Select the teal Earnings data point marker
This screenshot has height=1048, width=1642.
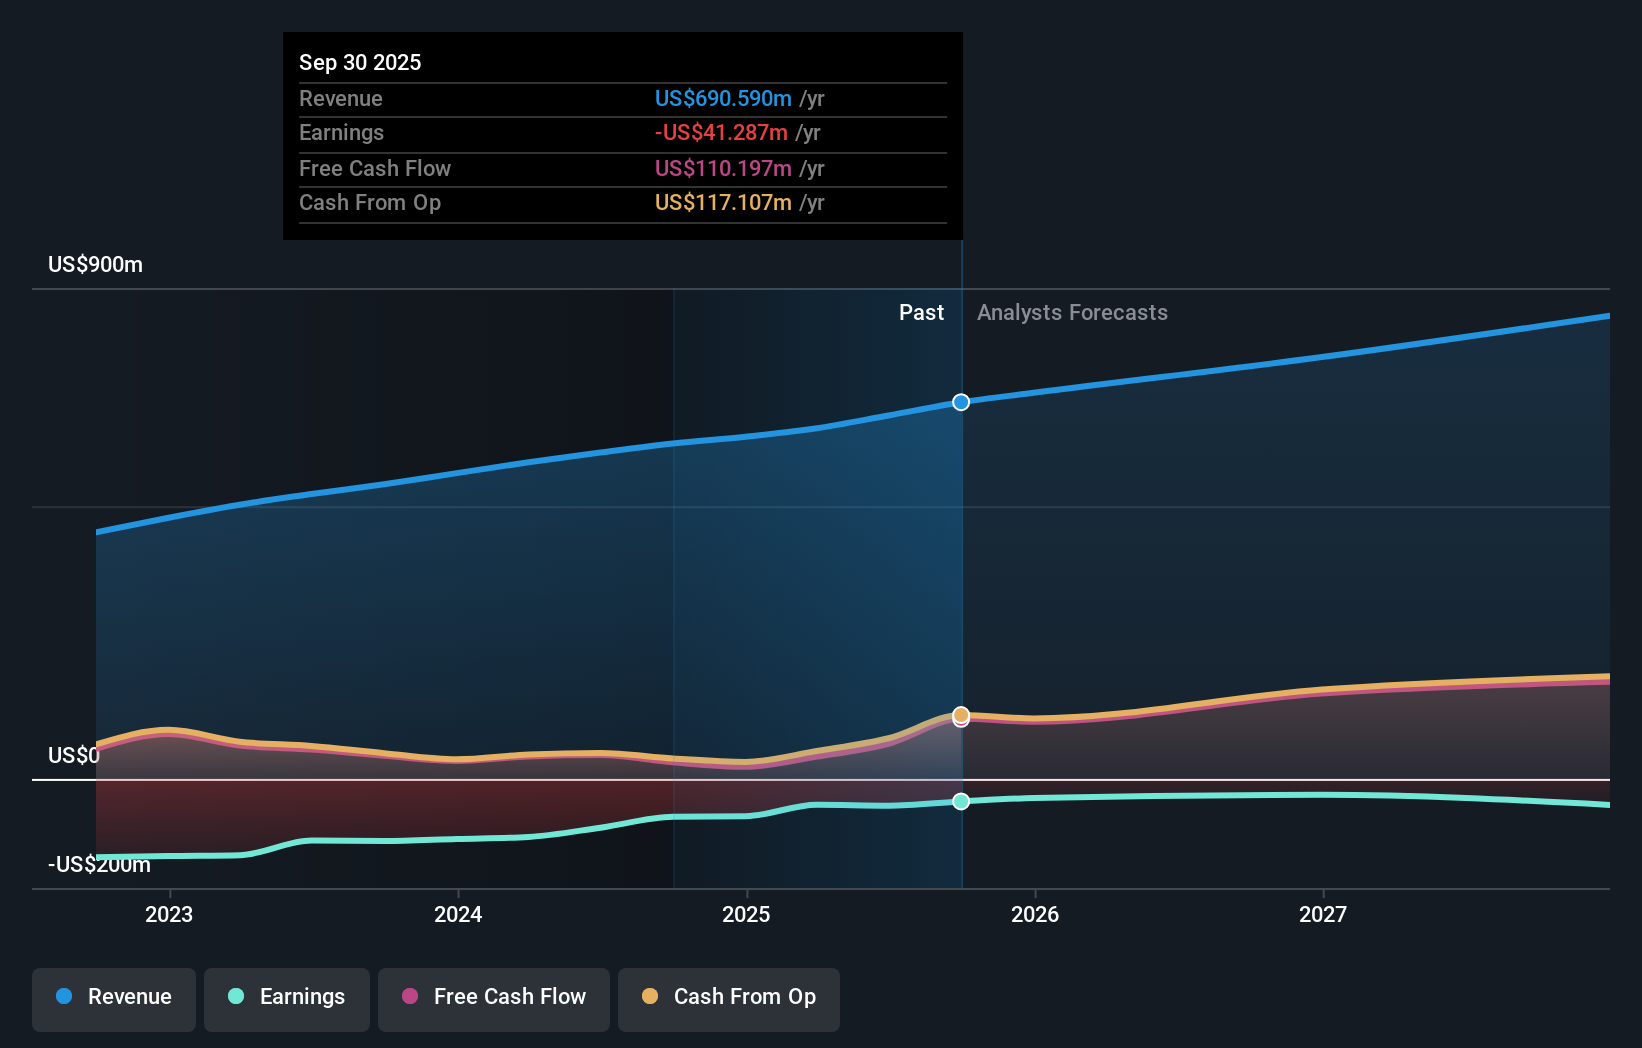[x=961, y=800]
